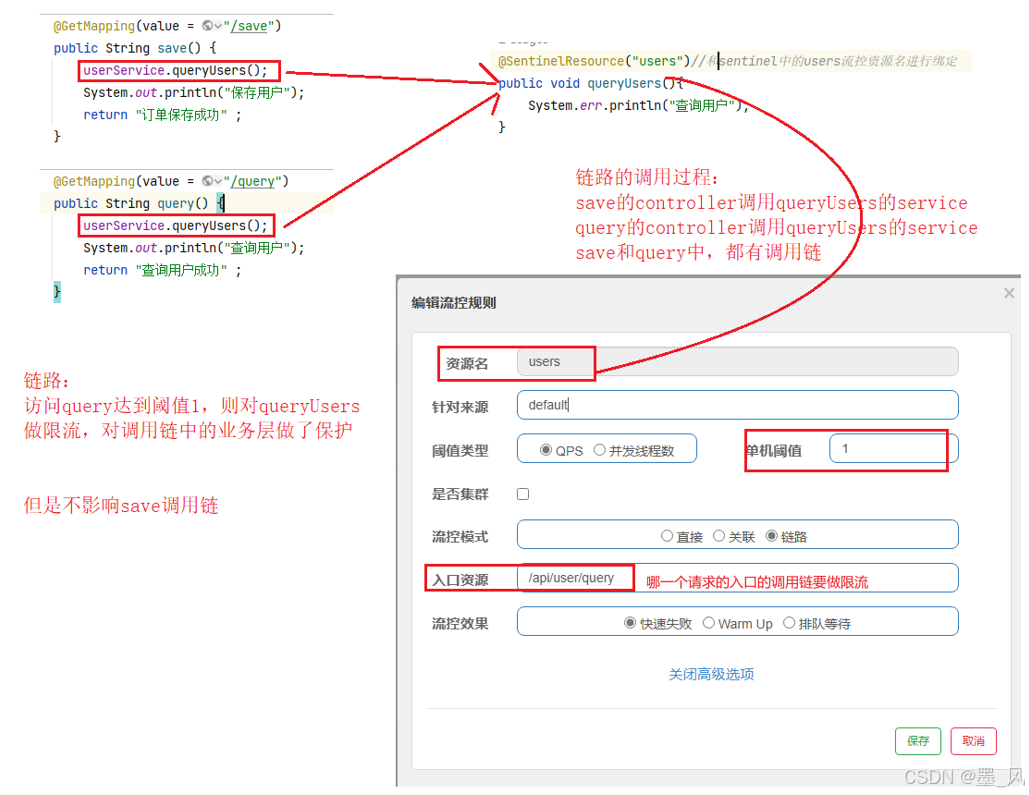Screen dimensions: 1029x795
Task: Click the 针对来源 input with default
Action: [x=738, y=404]
